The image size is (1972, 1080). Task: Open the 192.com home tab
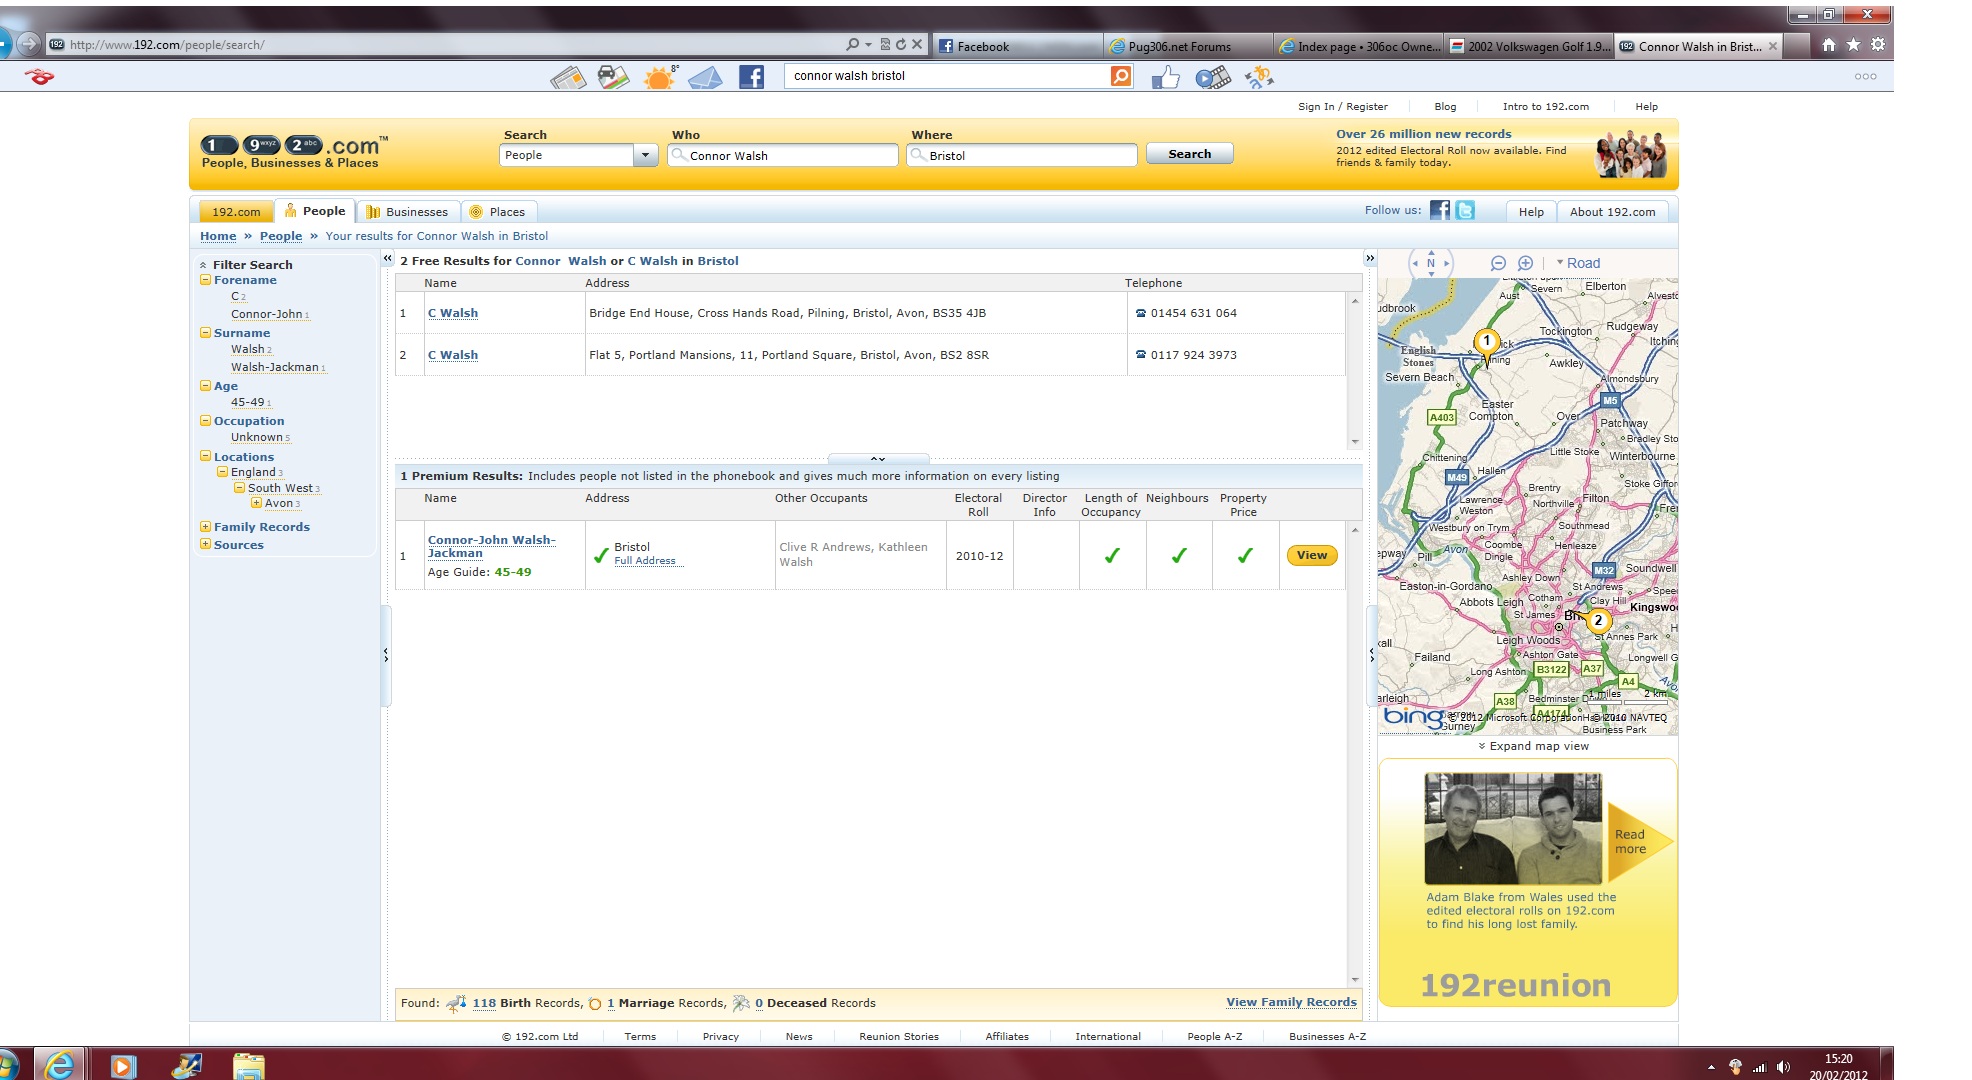coord(236,212)
